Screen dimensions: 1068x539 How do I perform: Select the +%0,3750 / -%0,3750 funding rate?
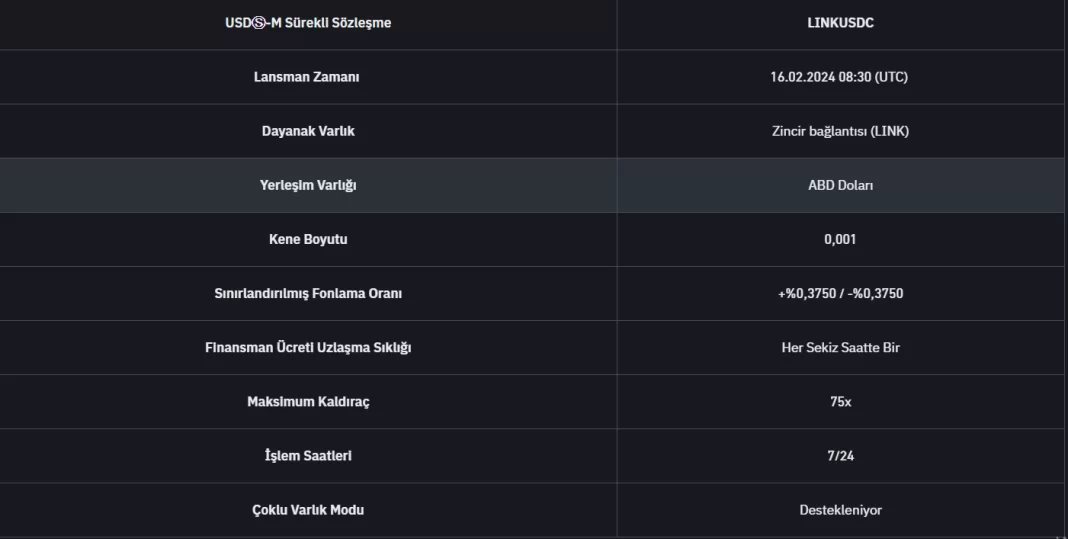coord(840,293)
